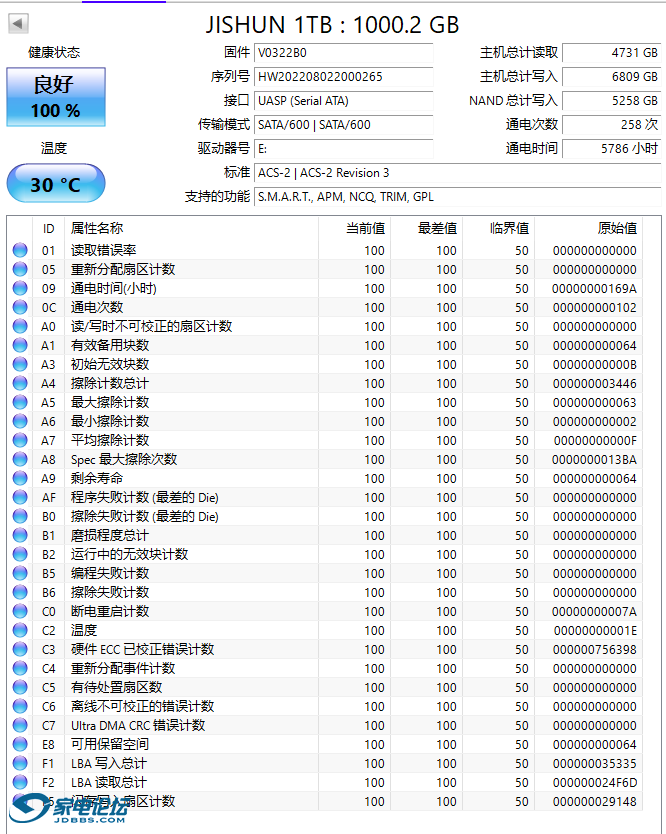Click the status icon for 重新分配扇区计数 row
Viewport: 666px width, 834px height.
pyautogui.click(x=20, y=269)
